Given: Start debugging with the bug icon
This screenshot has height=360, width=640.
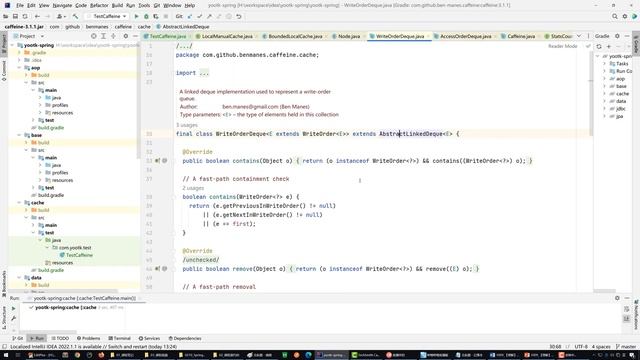Looking at the screenshot, I should (x=146, y=16).
